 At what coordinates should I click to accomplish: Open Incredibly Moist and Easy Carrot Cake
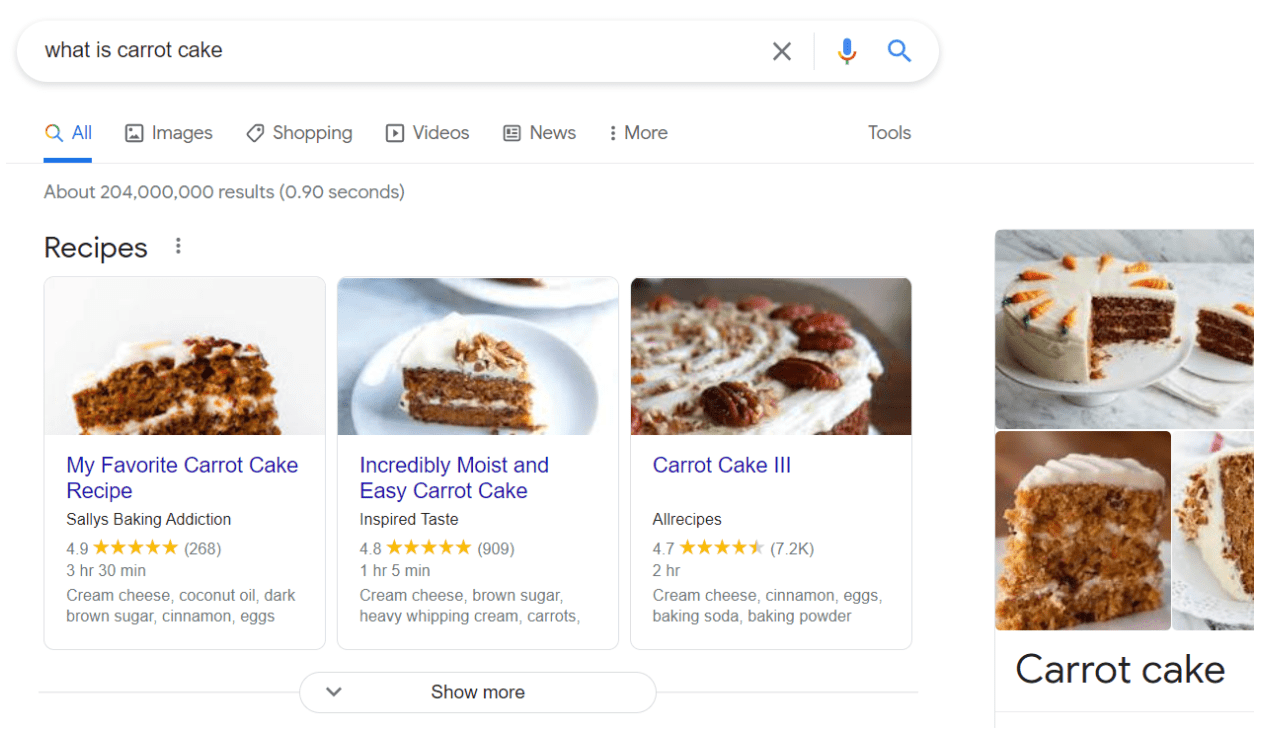click(454, 478)
